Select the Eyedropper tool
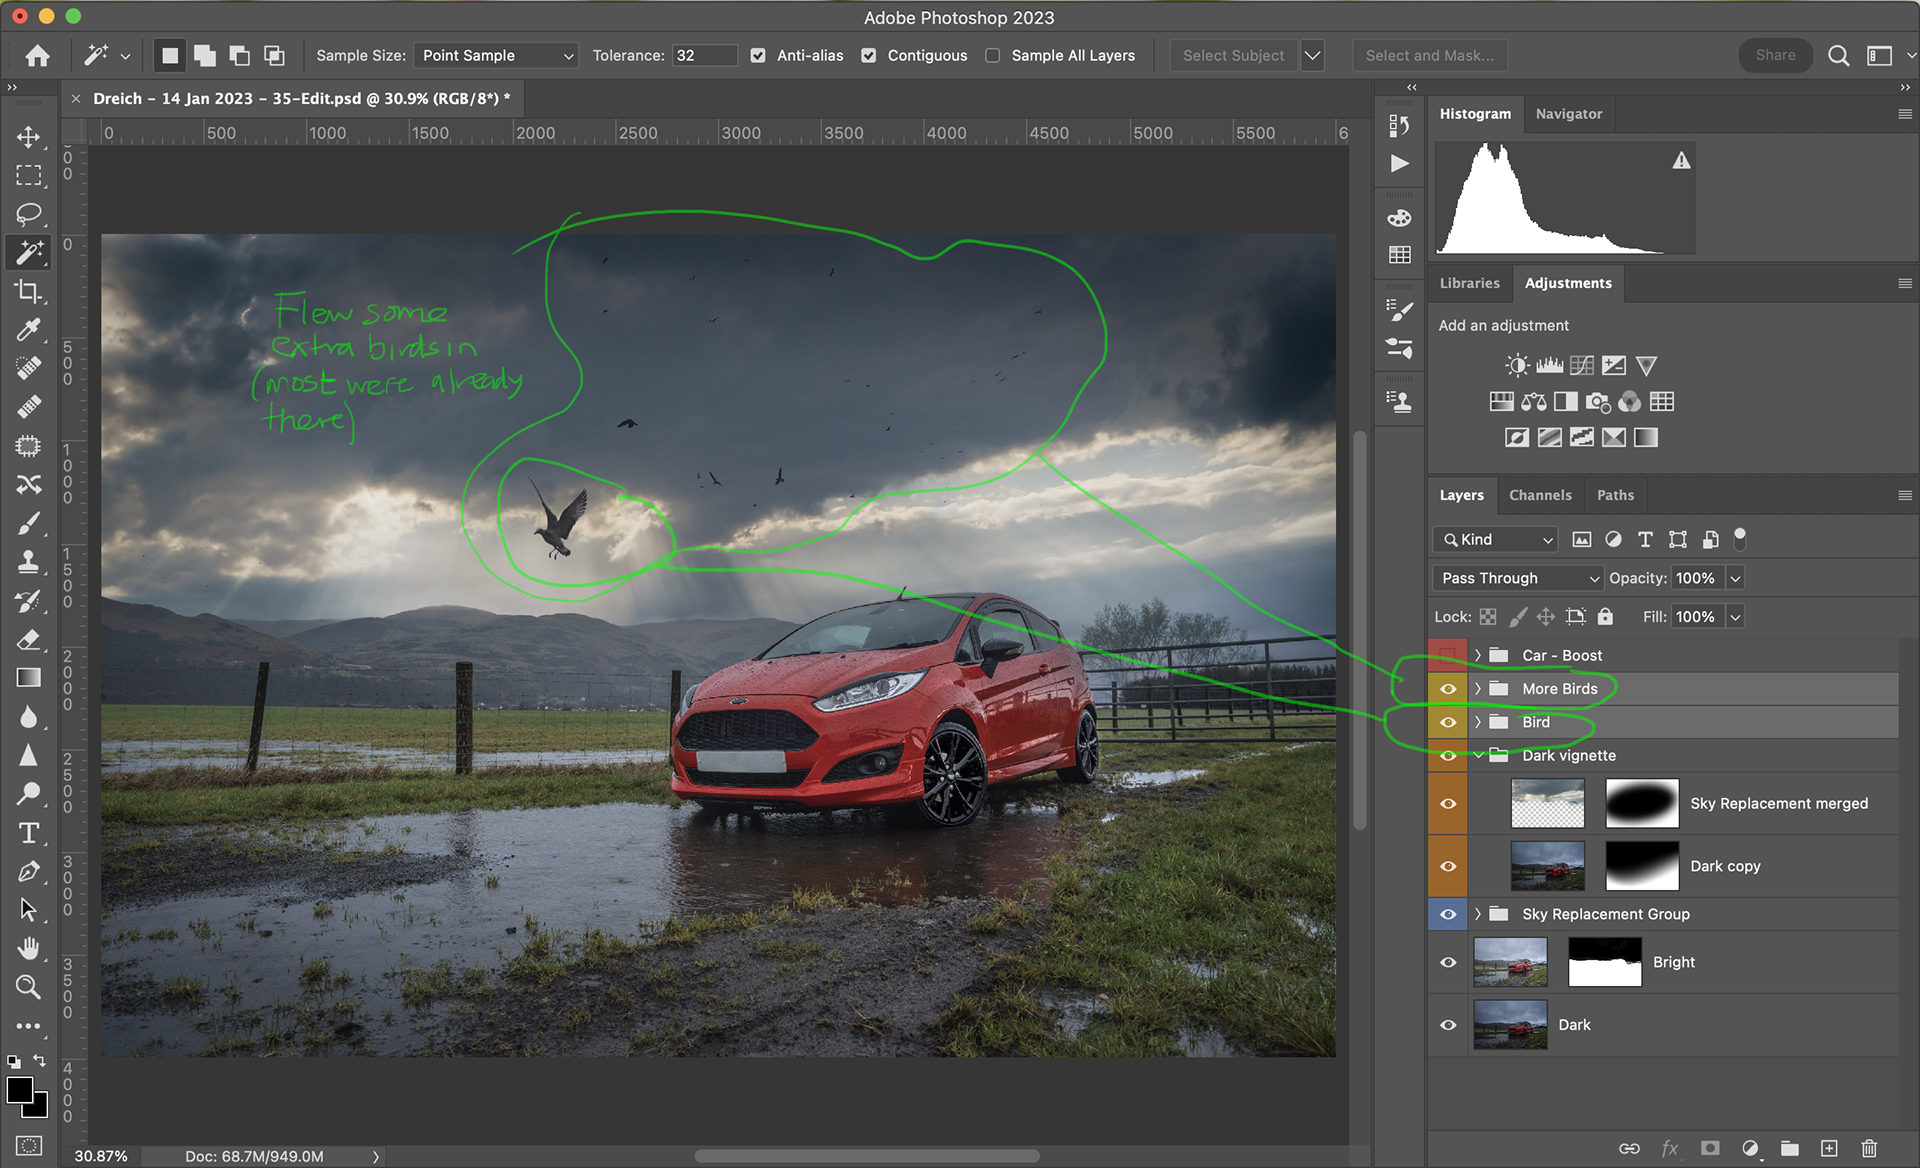The height and width of the screenshot is (1168, 1920). click(x=29, y=330)
